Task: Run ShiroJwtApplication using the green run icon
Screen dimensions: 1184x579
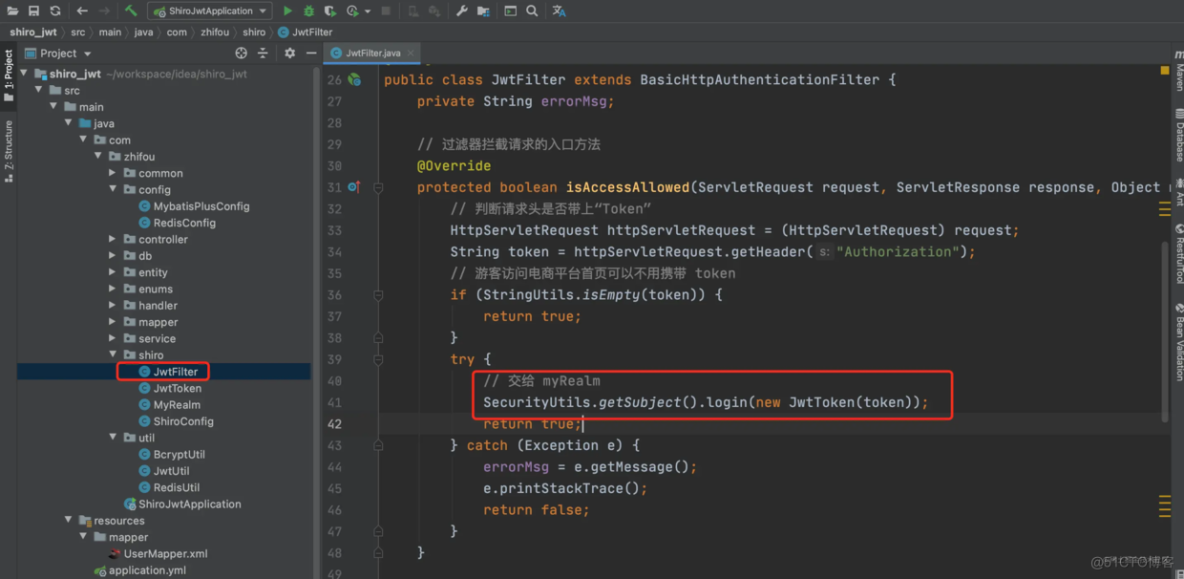Action: point(288,10)
